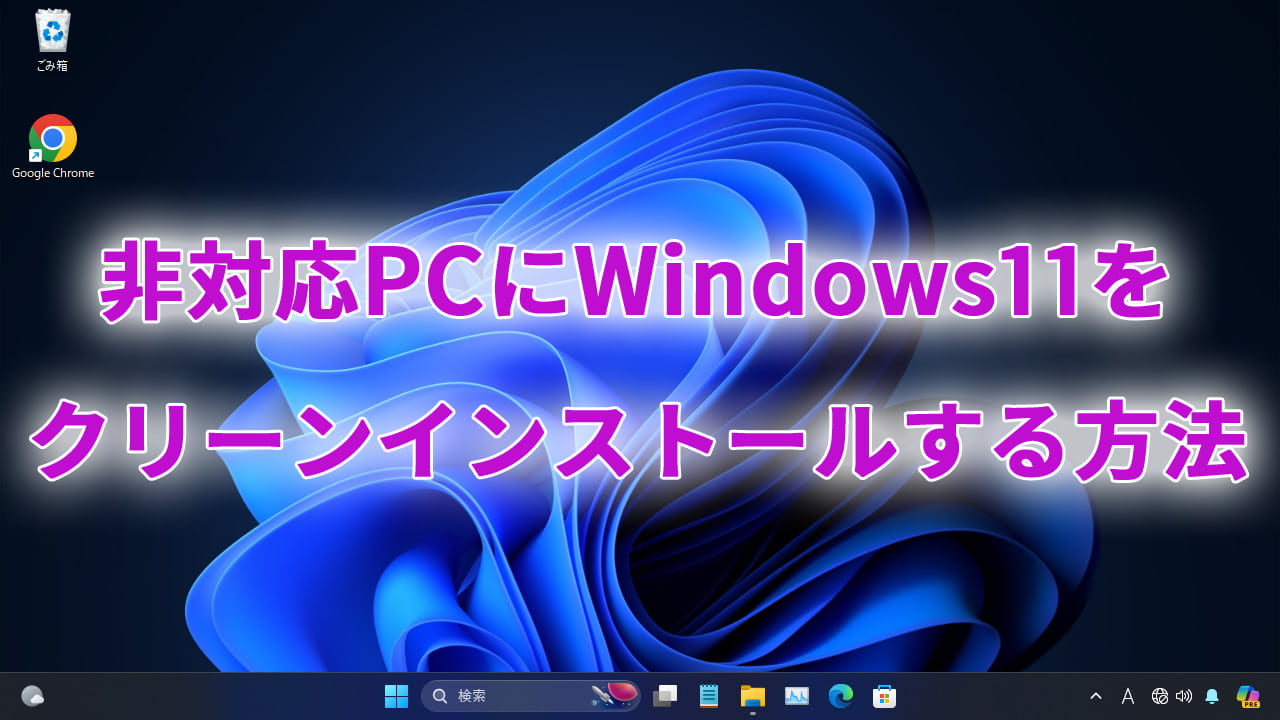Open Copilot Preview from the system tray
Image resolution: width=1280 pixels, height=720 pixels.
point(1247,695)
